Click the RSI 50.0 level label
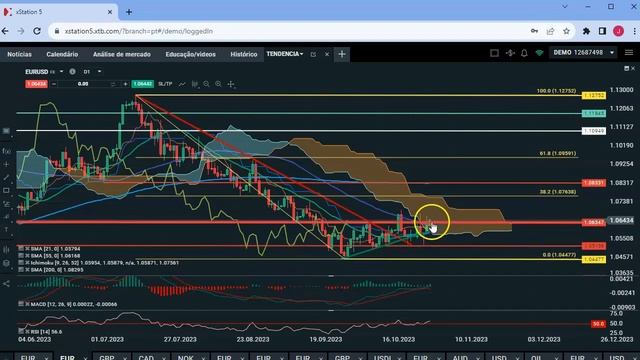Viewport: 640px width, 360px height. [598, 324]
